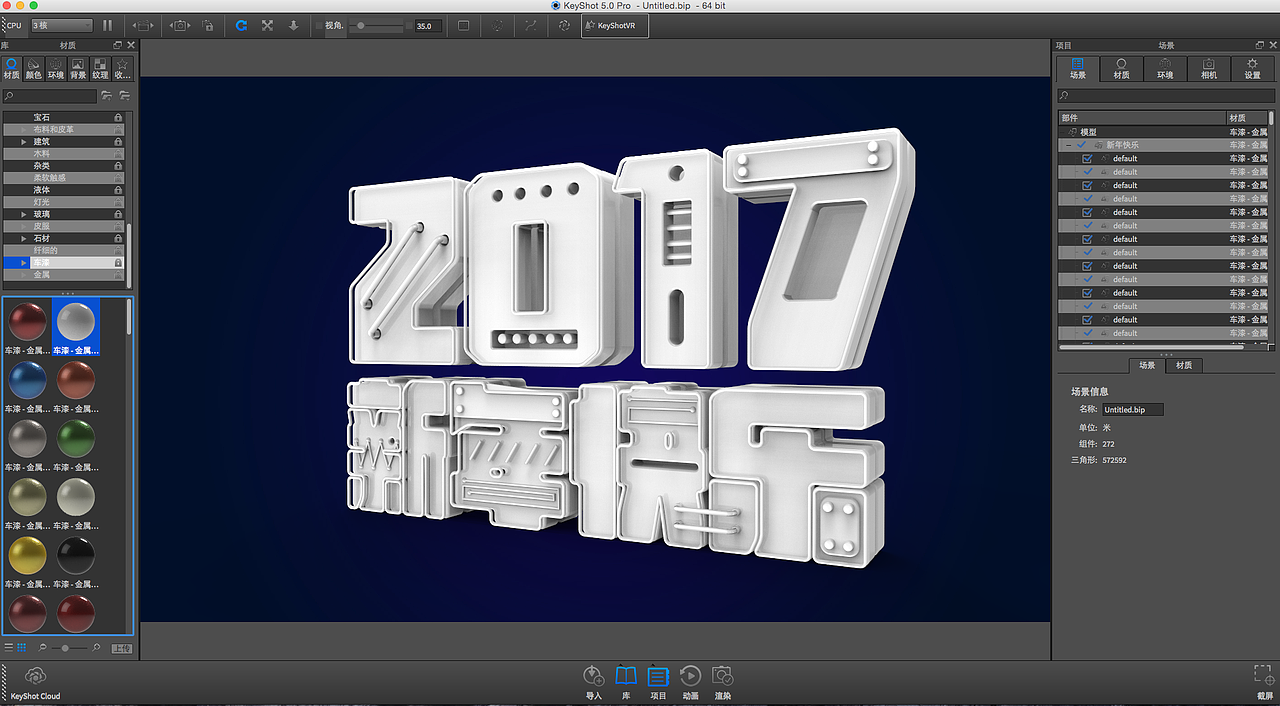This screenshot has height=706, width=1280.
Task: Switch to the 设置 (Settings) tab
Action: (1252, 68)
